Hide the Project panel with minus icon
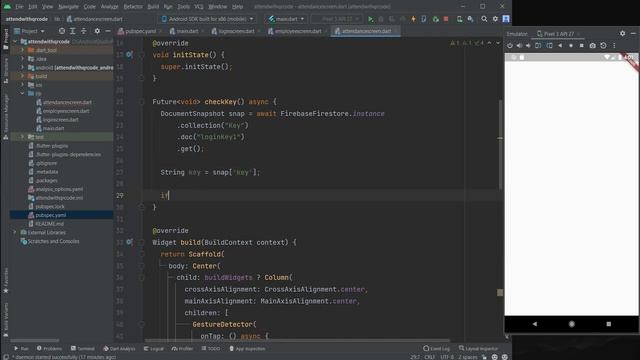This screenshot has height=360, width=640. point(108,31)
